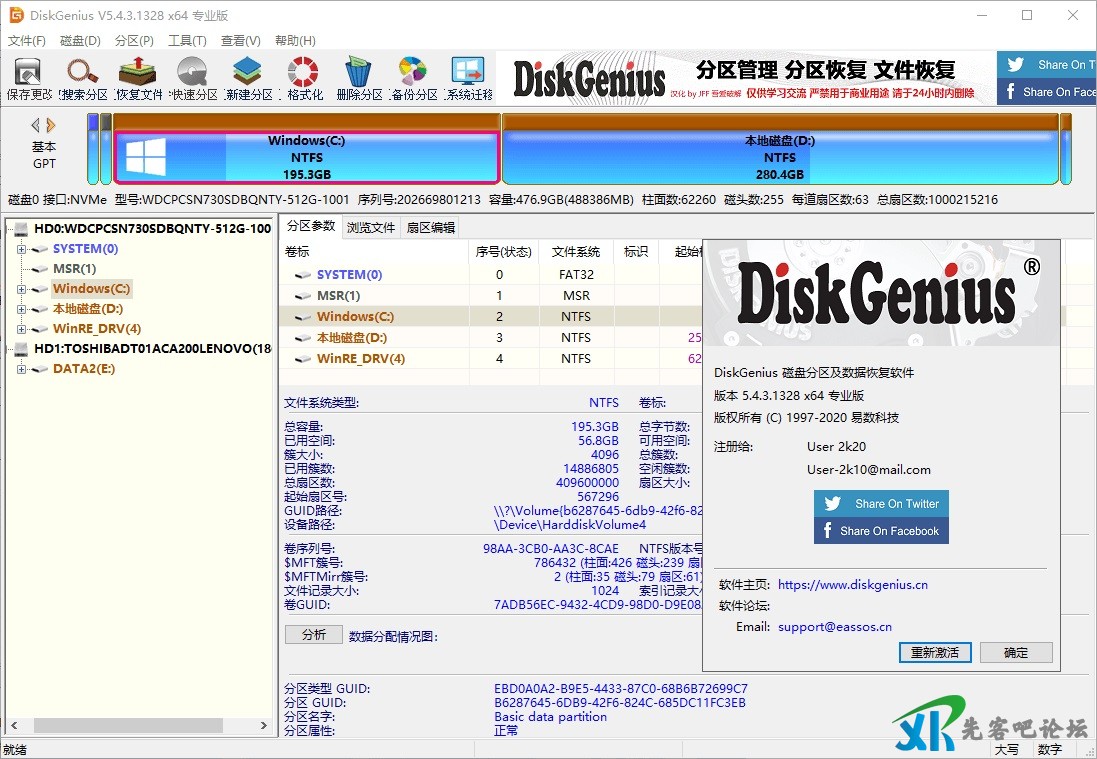1097x759 pixels.
Task: Expand the SYSTEM(0) tree node
Action: click(22, 249)
